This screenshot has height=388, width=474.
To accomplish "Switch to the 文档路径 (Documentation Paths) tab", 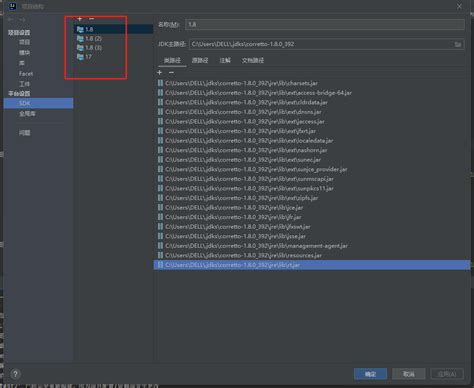I will coord(253,60).
